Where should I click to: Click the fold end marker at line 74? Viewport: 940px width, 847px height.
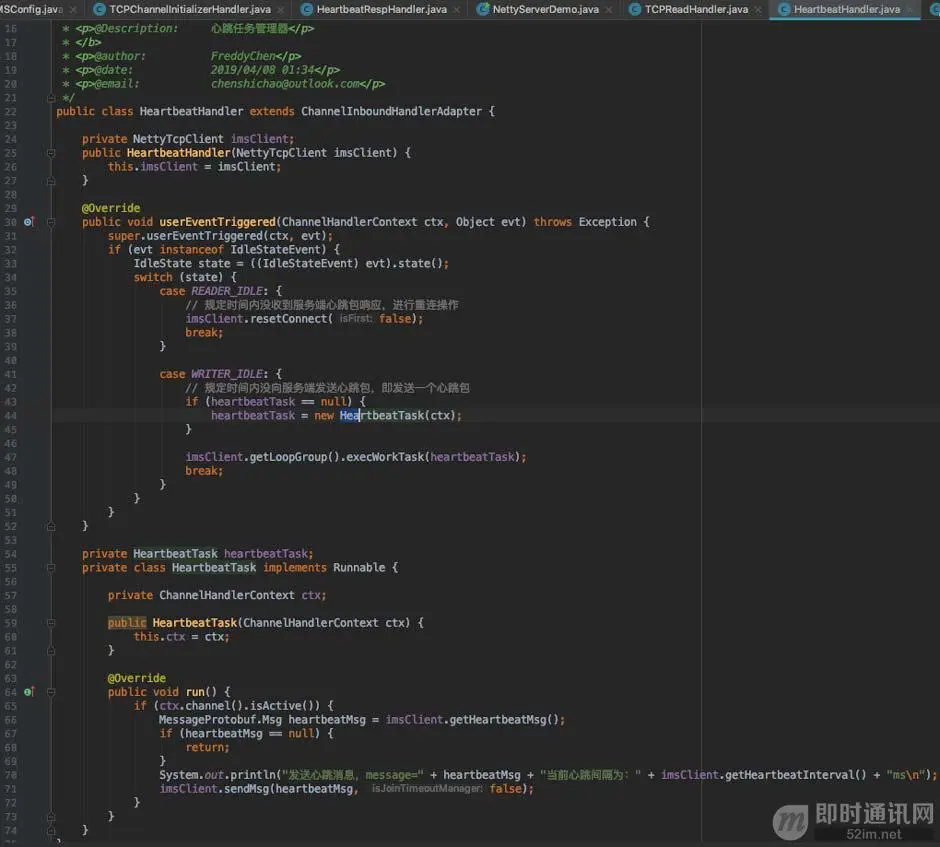(51, 830)
